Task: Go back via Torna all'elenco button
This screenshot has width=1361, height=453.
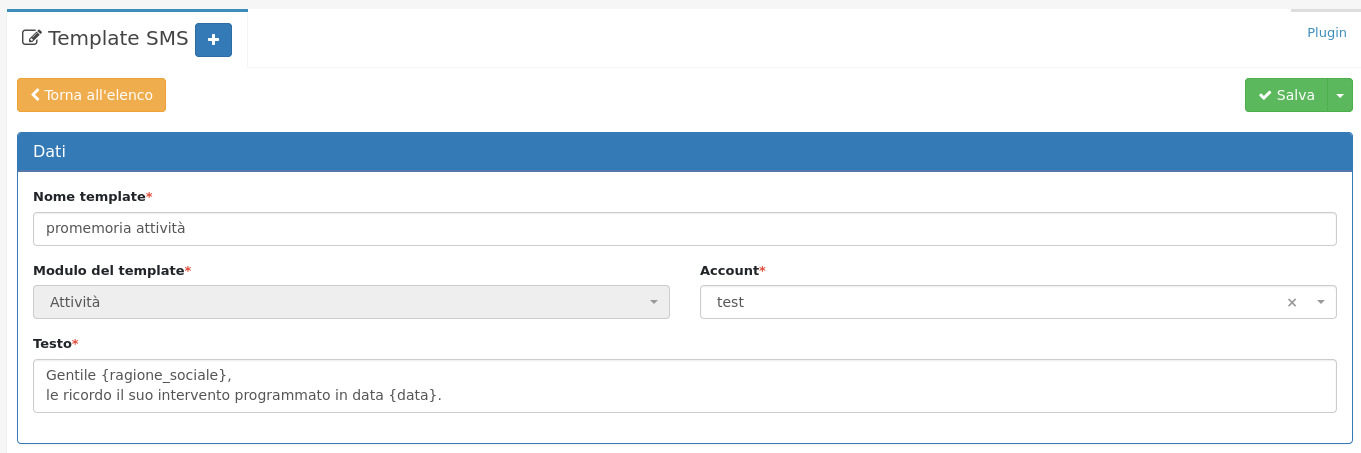Action: pyautogui.click(x=92, y=95)
